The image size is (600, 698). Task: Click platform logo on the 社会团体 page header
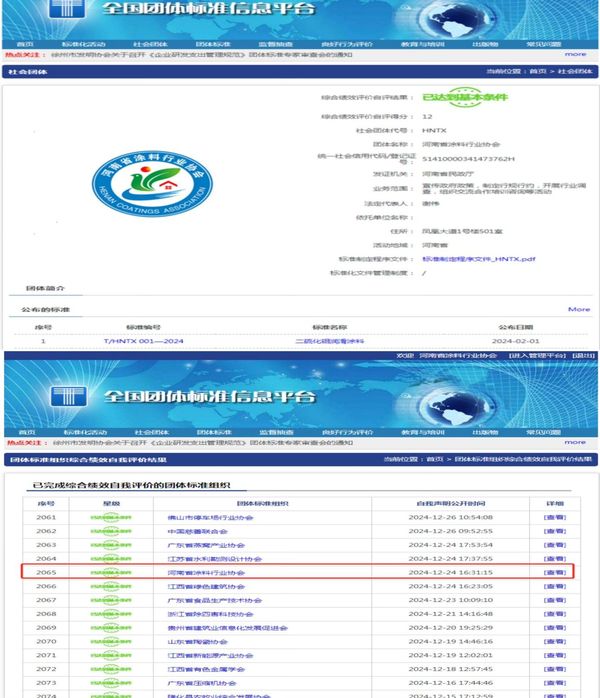tap(67, 8)
